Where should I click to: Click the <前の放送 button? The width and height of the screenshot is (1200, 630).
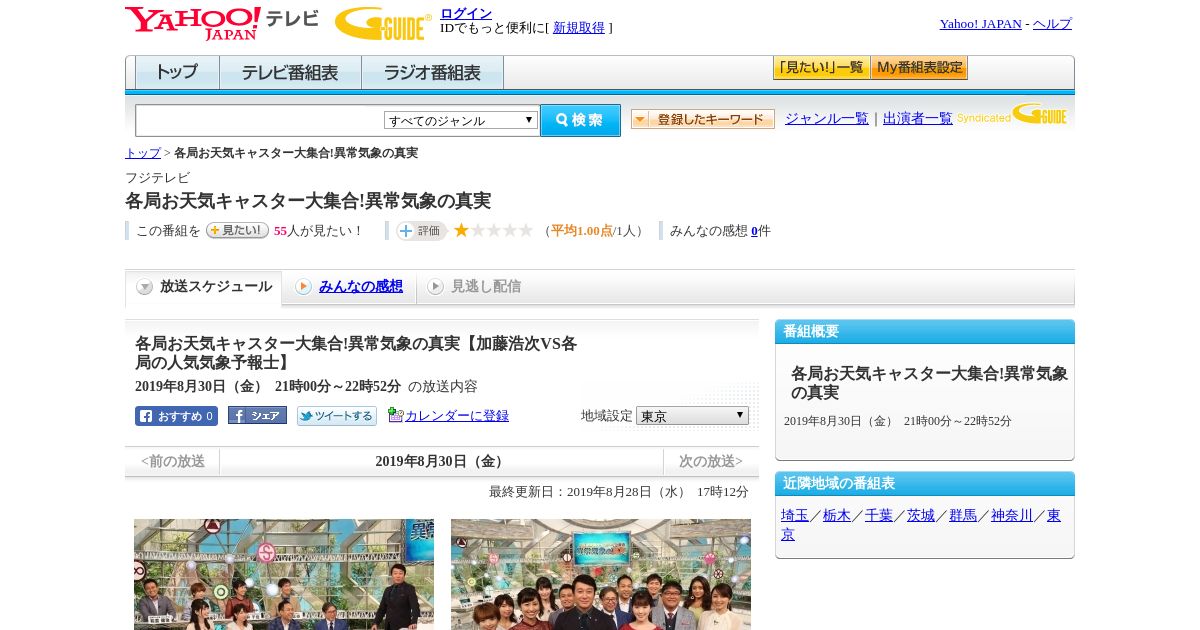(173, 461)
